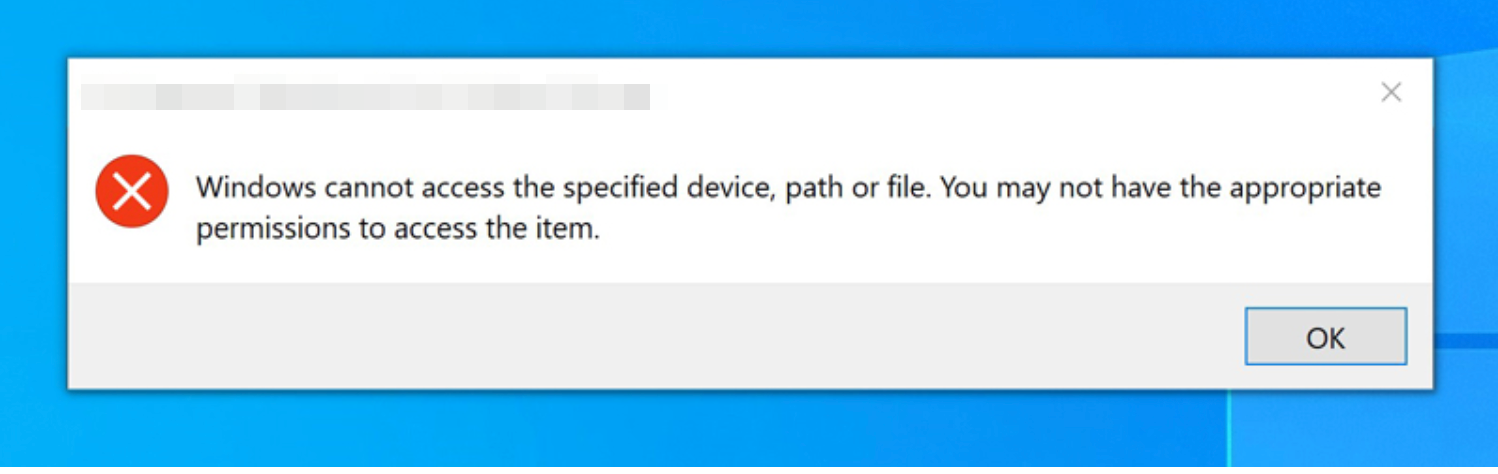Click the desktop strip right of the dialog
1498x474 pixels.
pos(1466,200)
